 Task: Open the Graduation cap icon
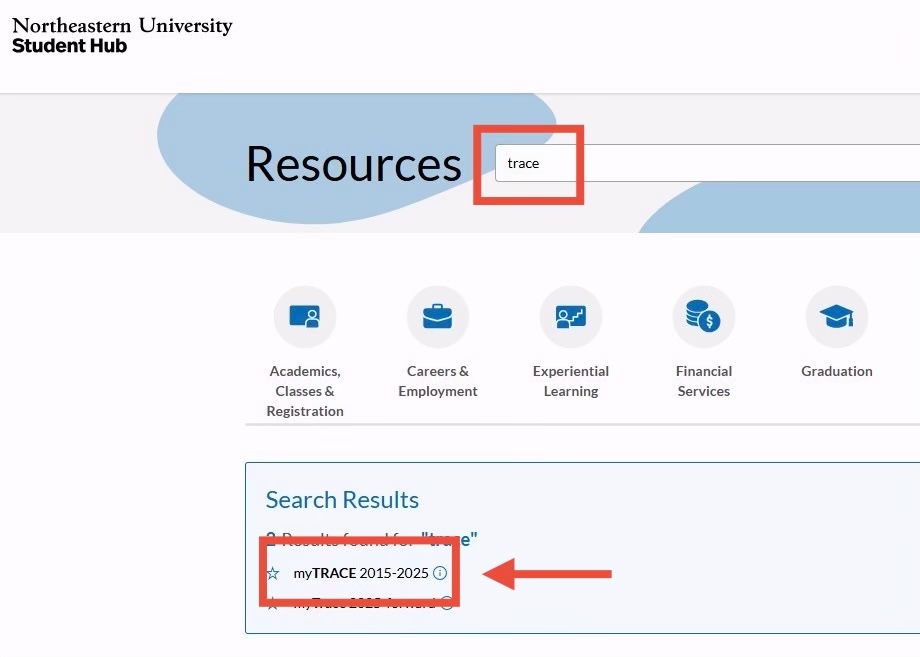point(836,317)
